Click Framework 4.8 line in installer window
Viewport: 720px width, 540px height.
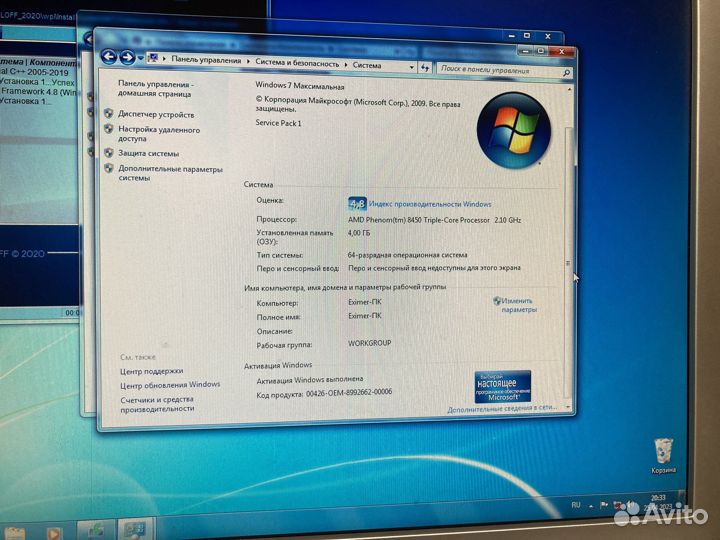pos(39,91)
